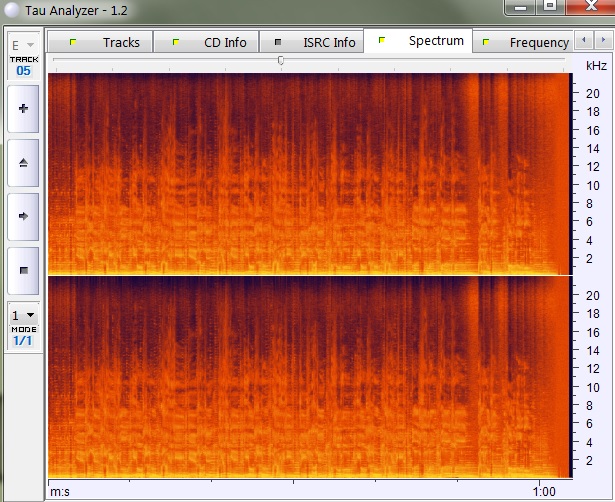Screen dimensions: 615x502
Task: Click the Spectrum tab
Action: [x=424, y=41]
